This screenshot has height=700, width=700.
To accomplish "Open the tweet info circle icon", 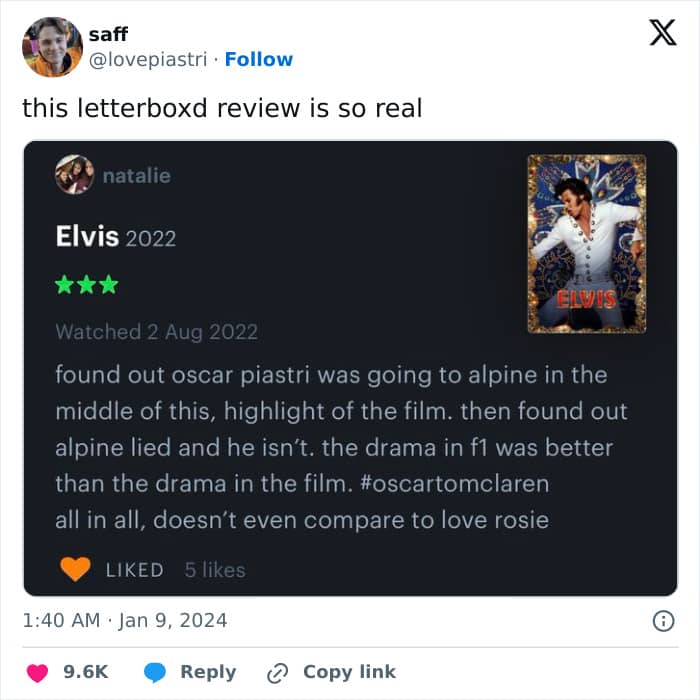I will 663,621.
